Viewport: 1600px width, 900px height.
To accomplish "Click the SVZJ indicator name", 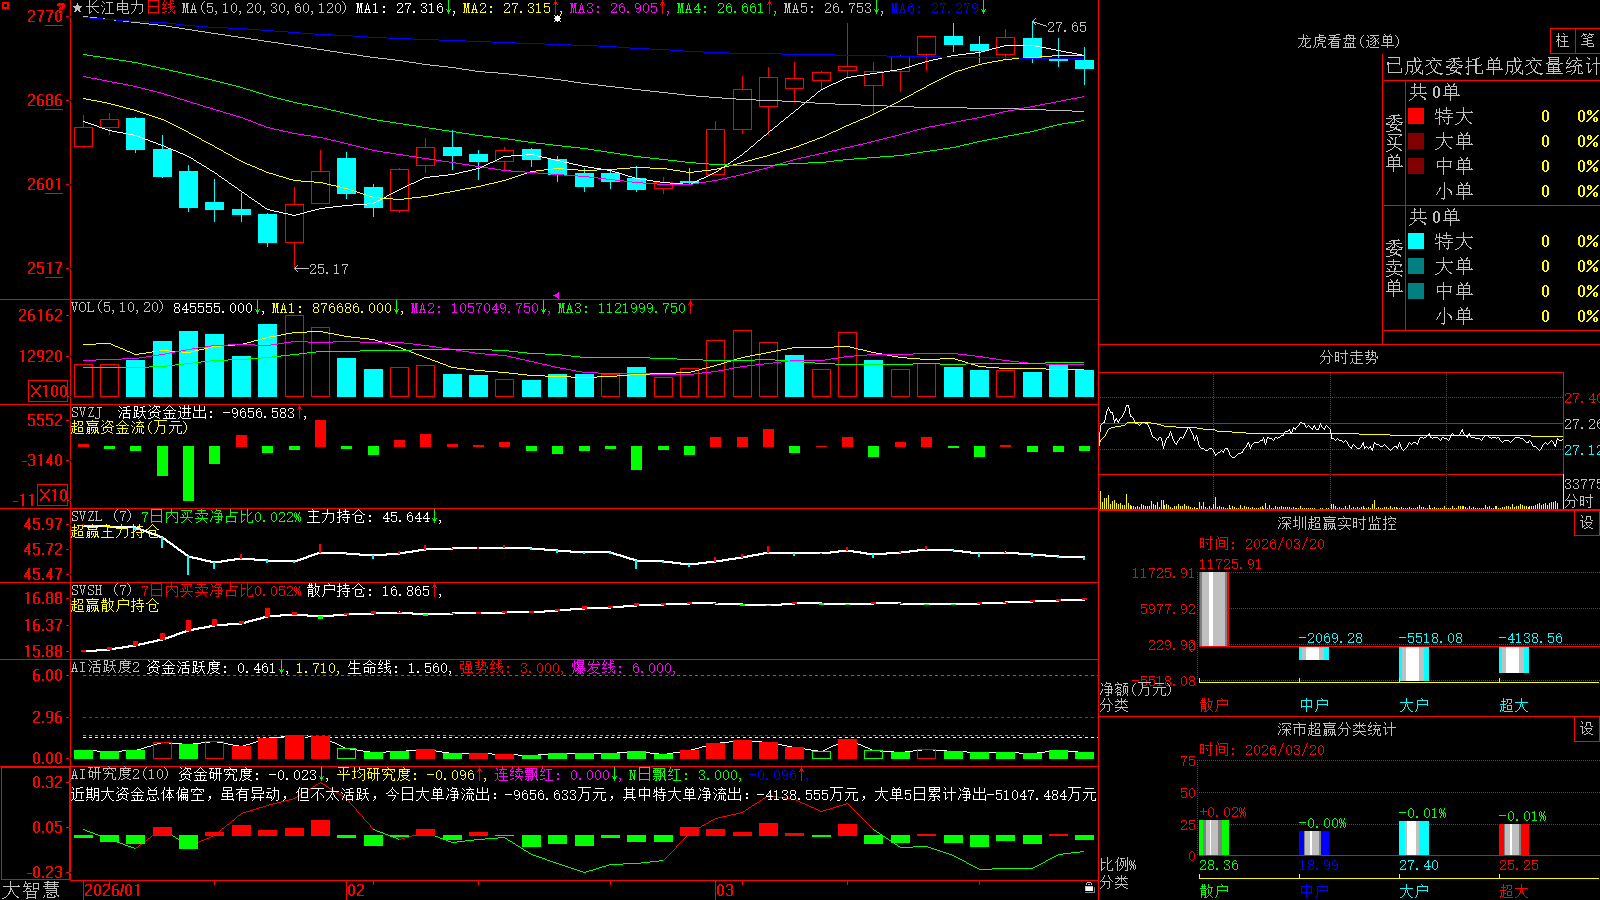I will pyautogui.click(x=87, y=412).
